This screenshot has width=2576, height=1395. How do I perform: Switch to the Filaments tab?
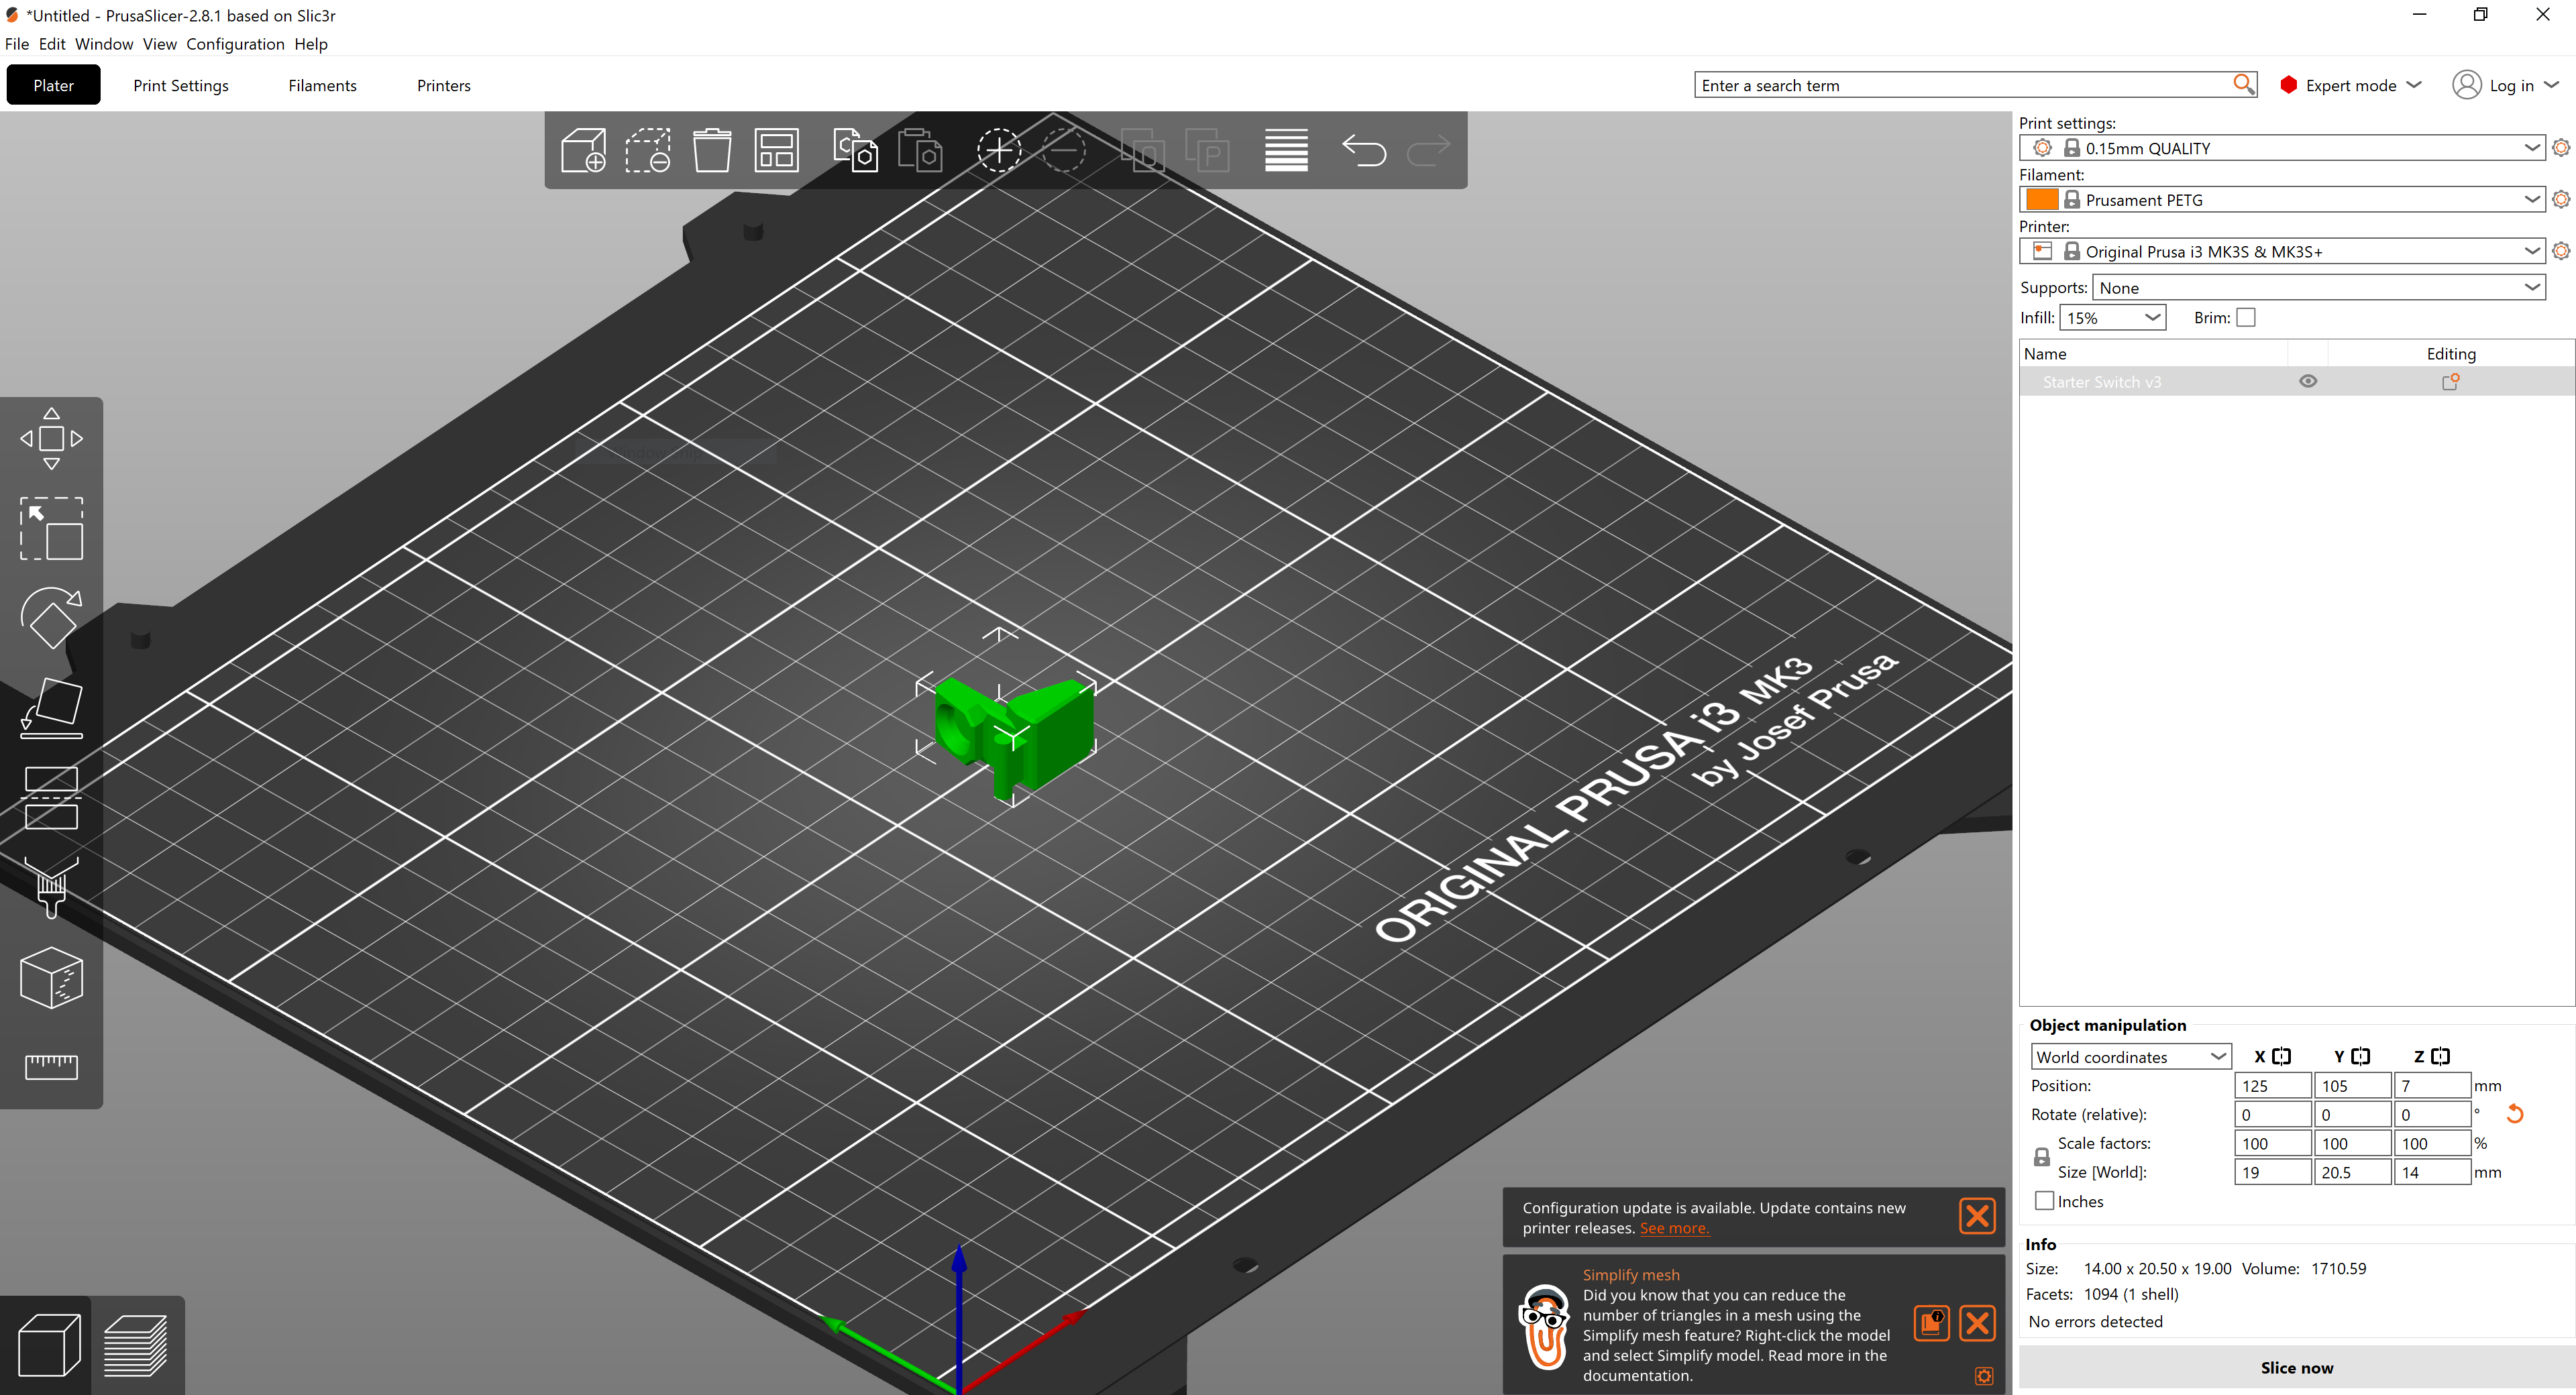pyautogui.click(x=322, y=85)
